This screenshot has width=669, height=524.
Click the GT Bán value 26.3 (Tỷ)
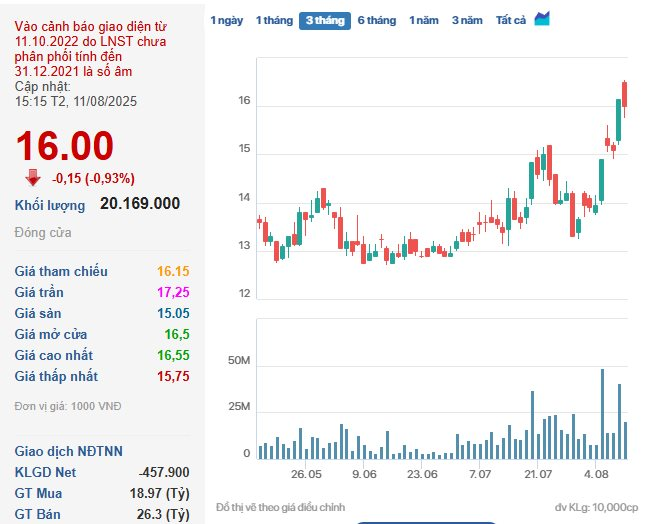pyautogui.click(x=163, y=515)
